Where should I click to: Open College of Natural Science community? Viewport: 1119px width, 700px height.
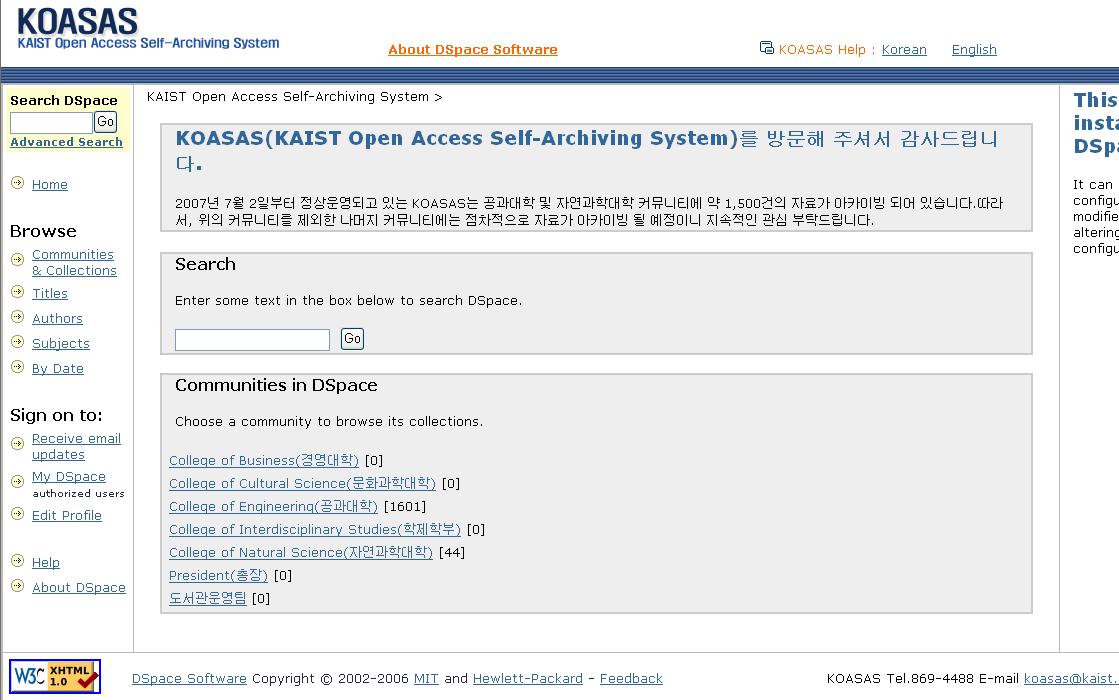tap(301, 552)
